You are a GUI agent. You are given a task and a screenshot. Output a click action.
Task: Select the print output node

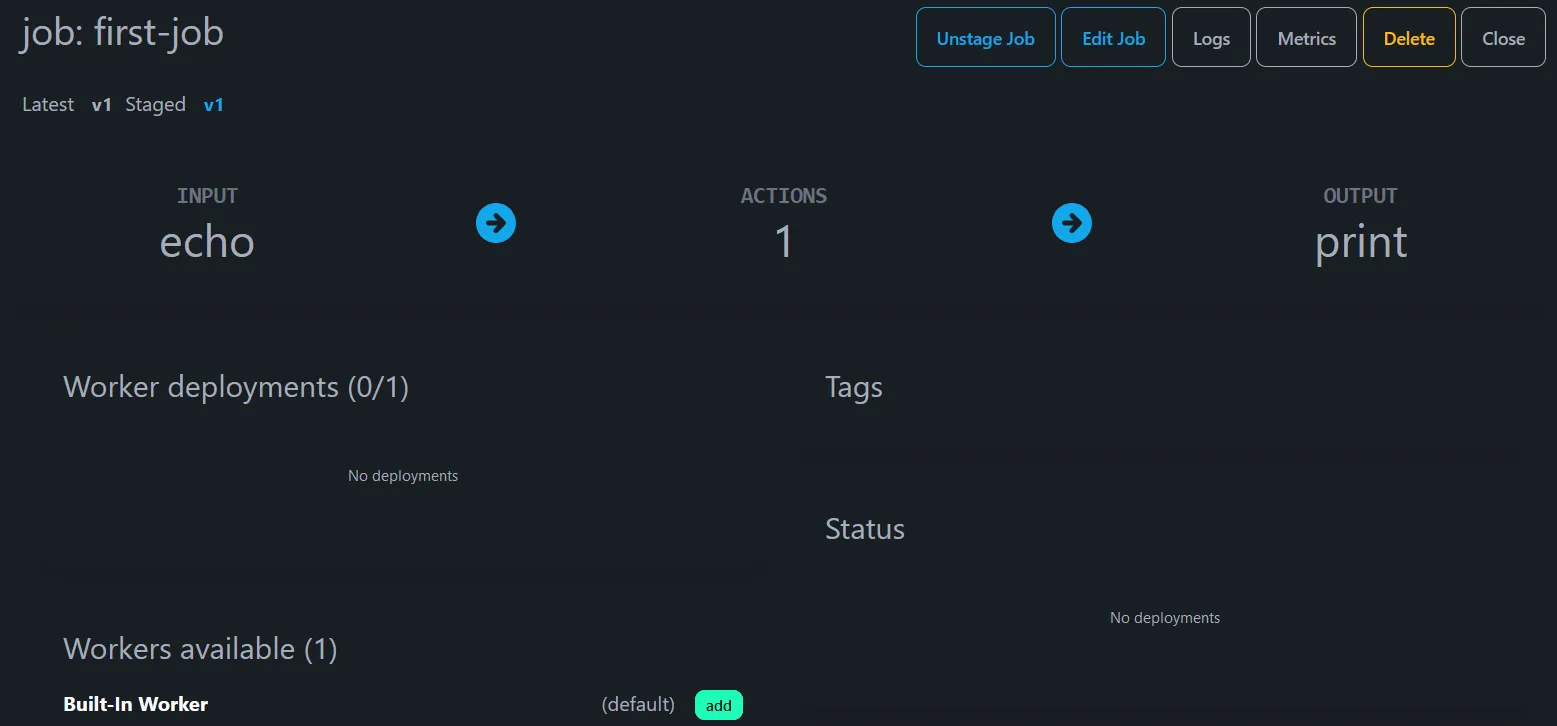point(1360,241)
